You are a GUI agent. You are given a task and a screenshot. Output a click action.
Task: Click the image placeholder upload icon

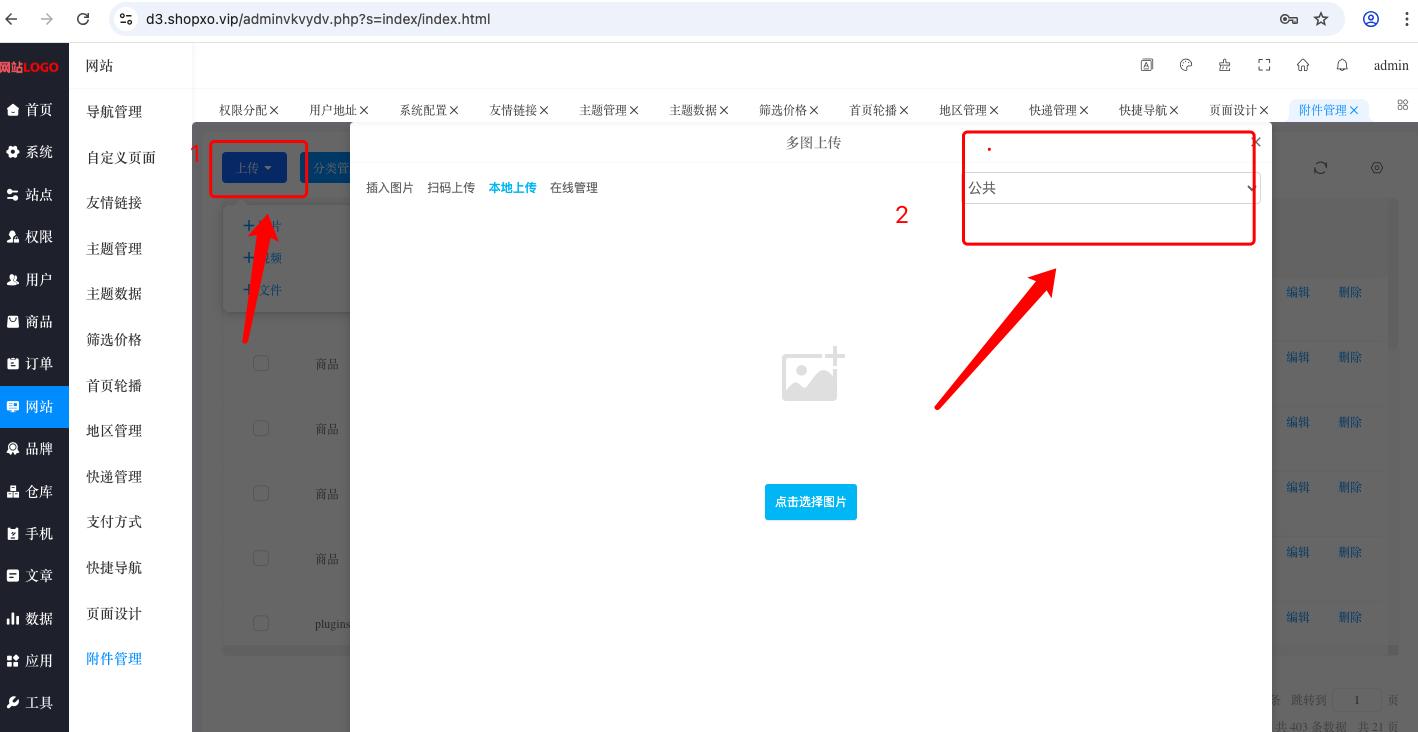pyautogui.click(x=813, y=375)
